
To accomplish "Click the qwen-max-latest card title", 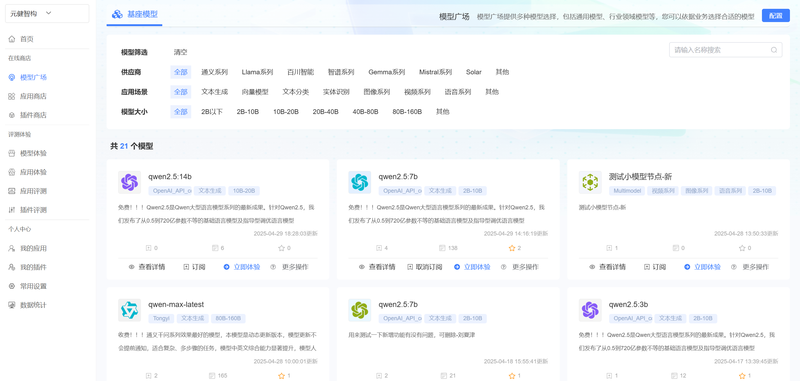I will pyautogui.click(x=176, y=304).
